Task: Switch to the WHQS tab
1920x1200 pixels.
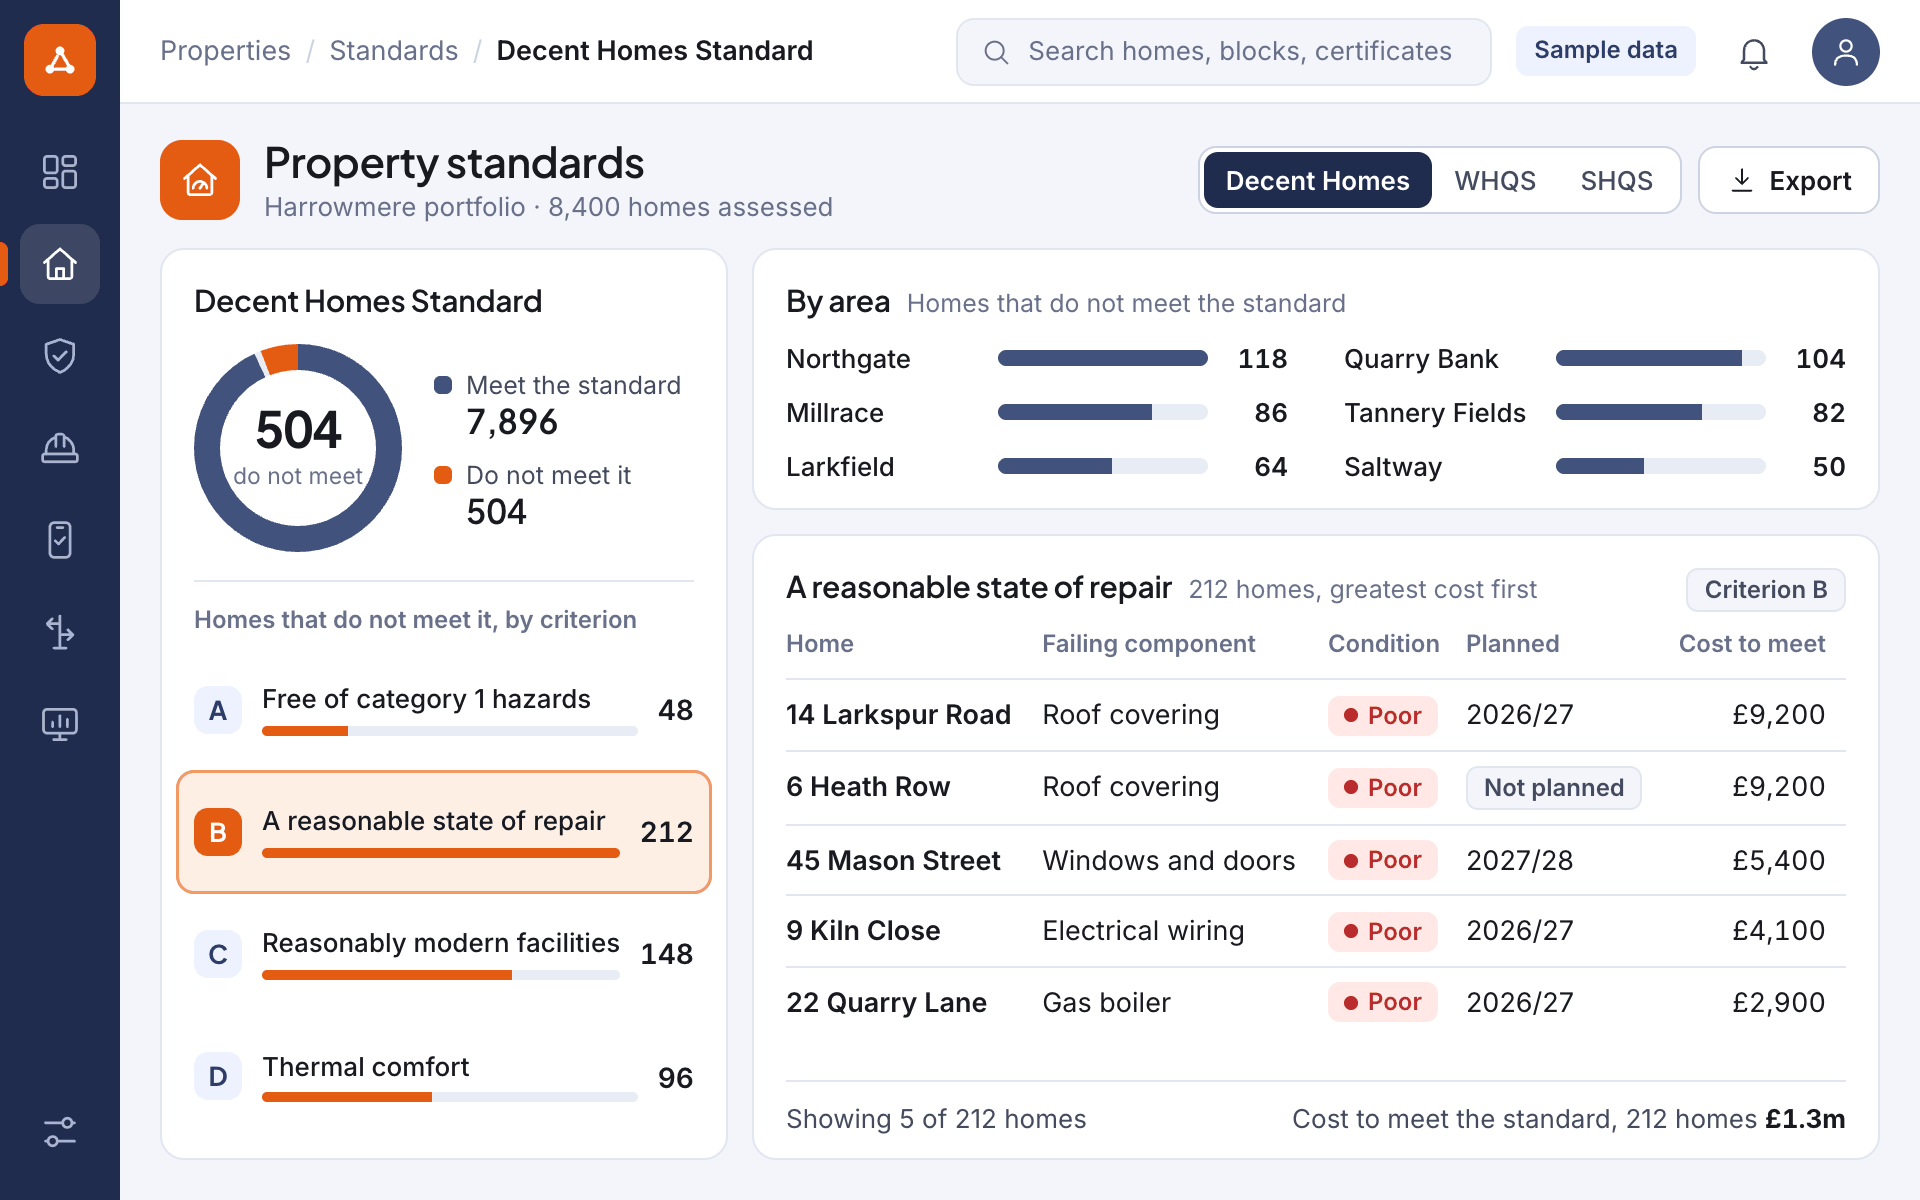Action: [x=1495, y=180]
